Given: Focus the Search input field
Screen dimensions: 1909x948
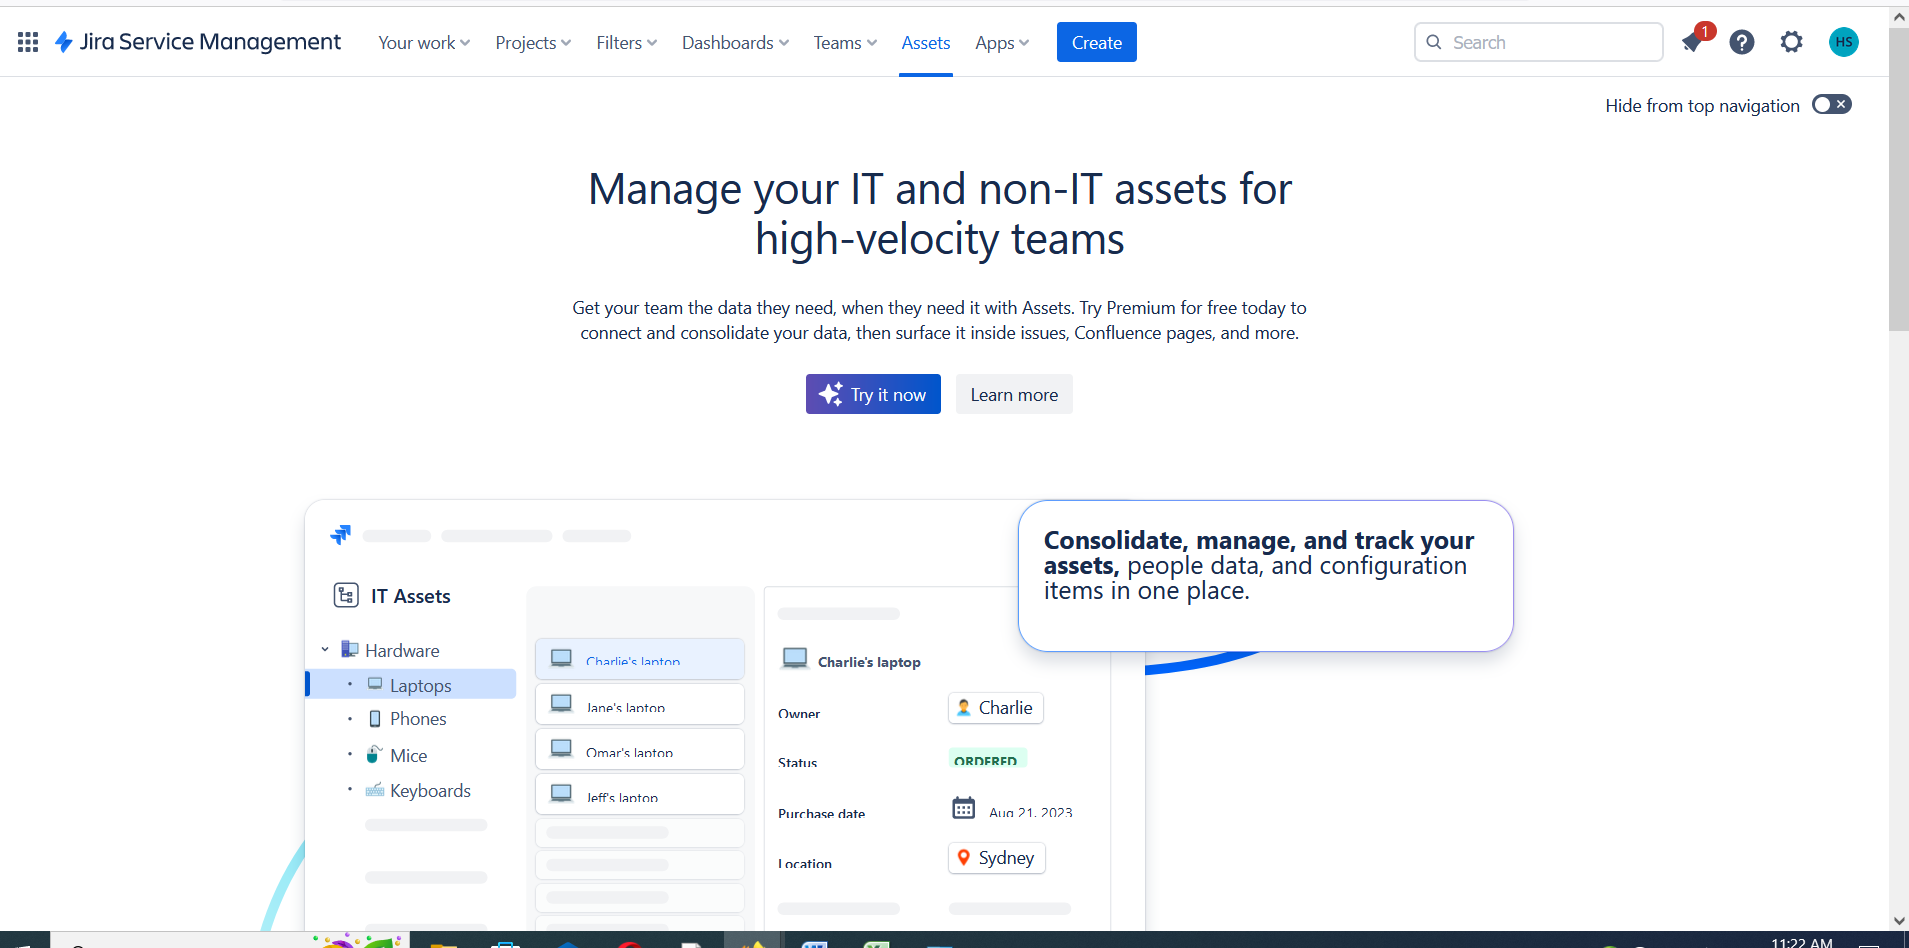Looking at the screenshot, I should point(1539,42).
